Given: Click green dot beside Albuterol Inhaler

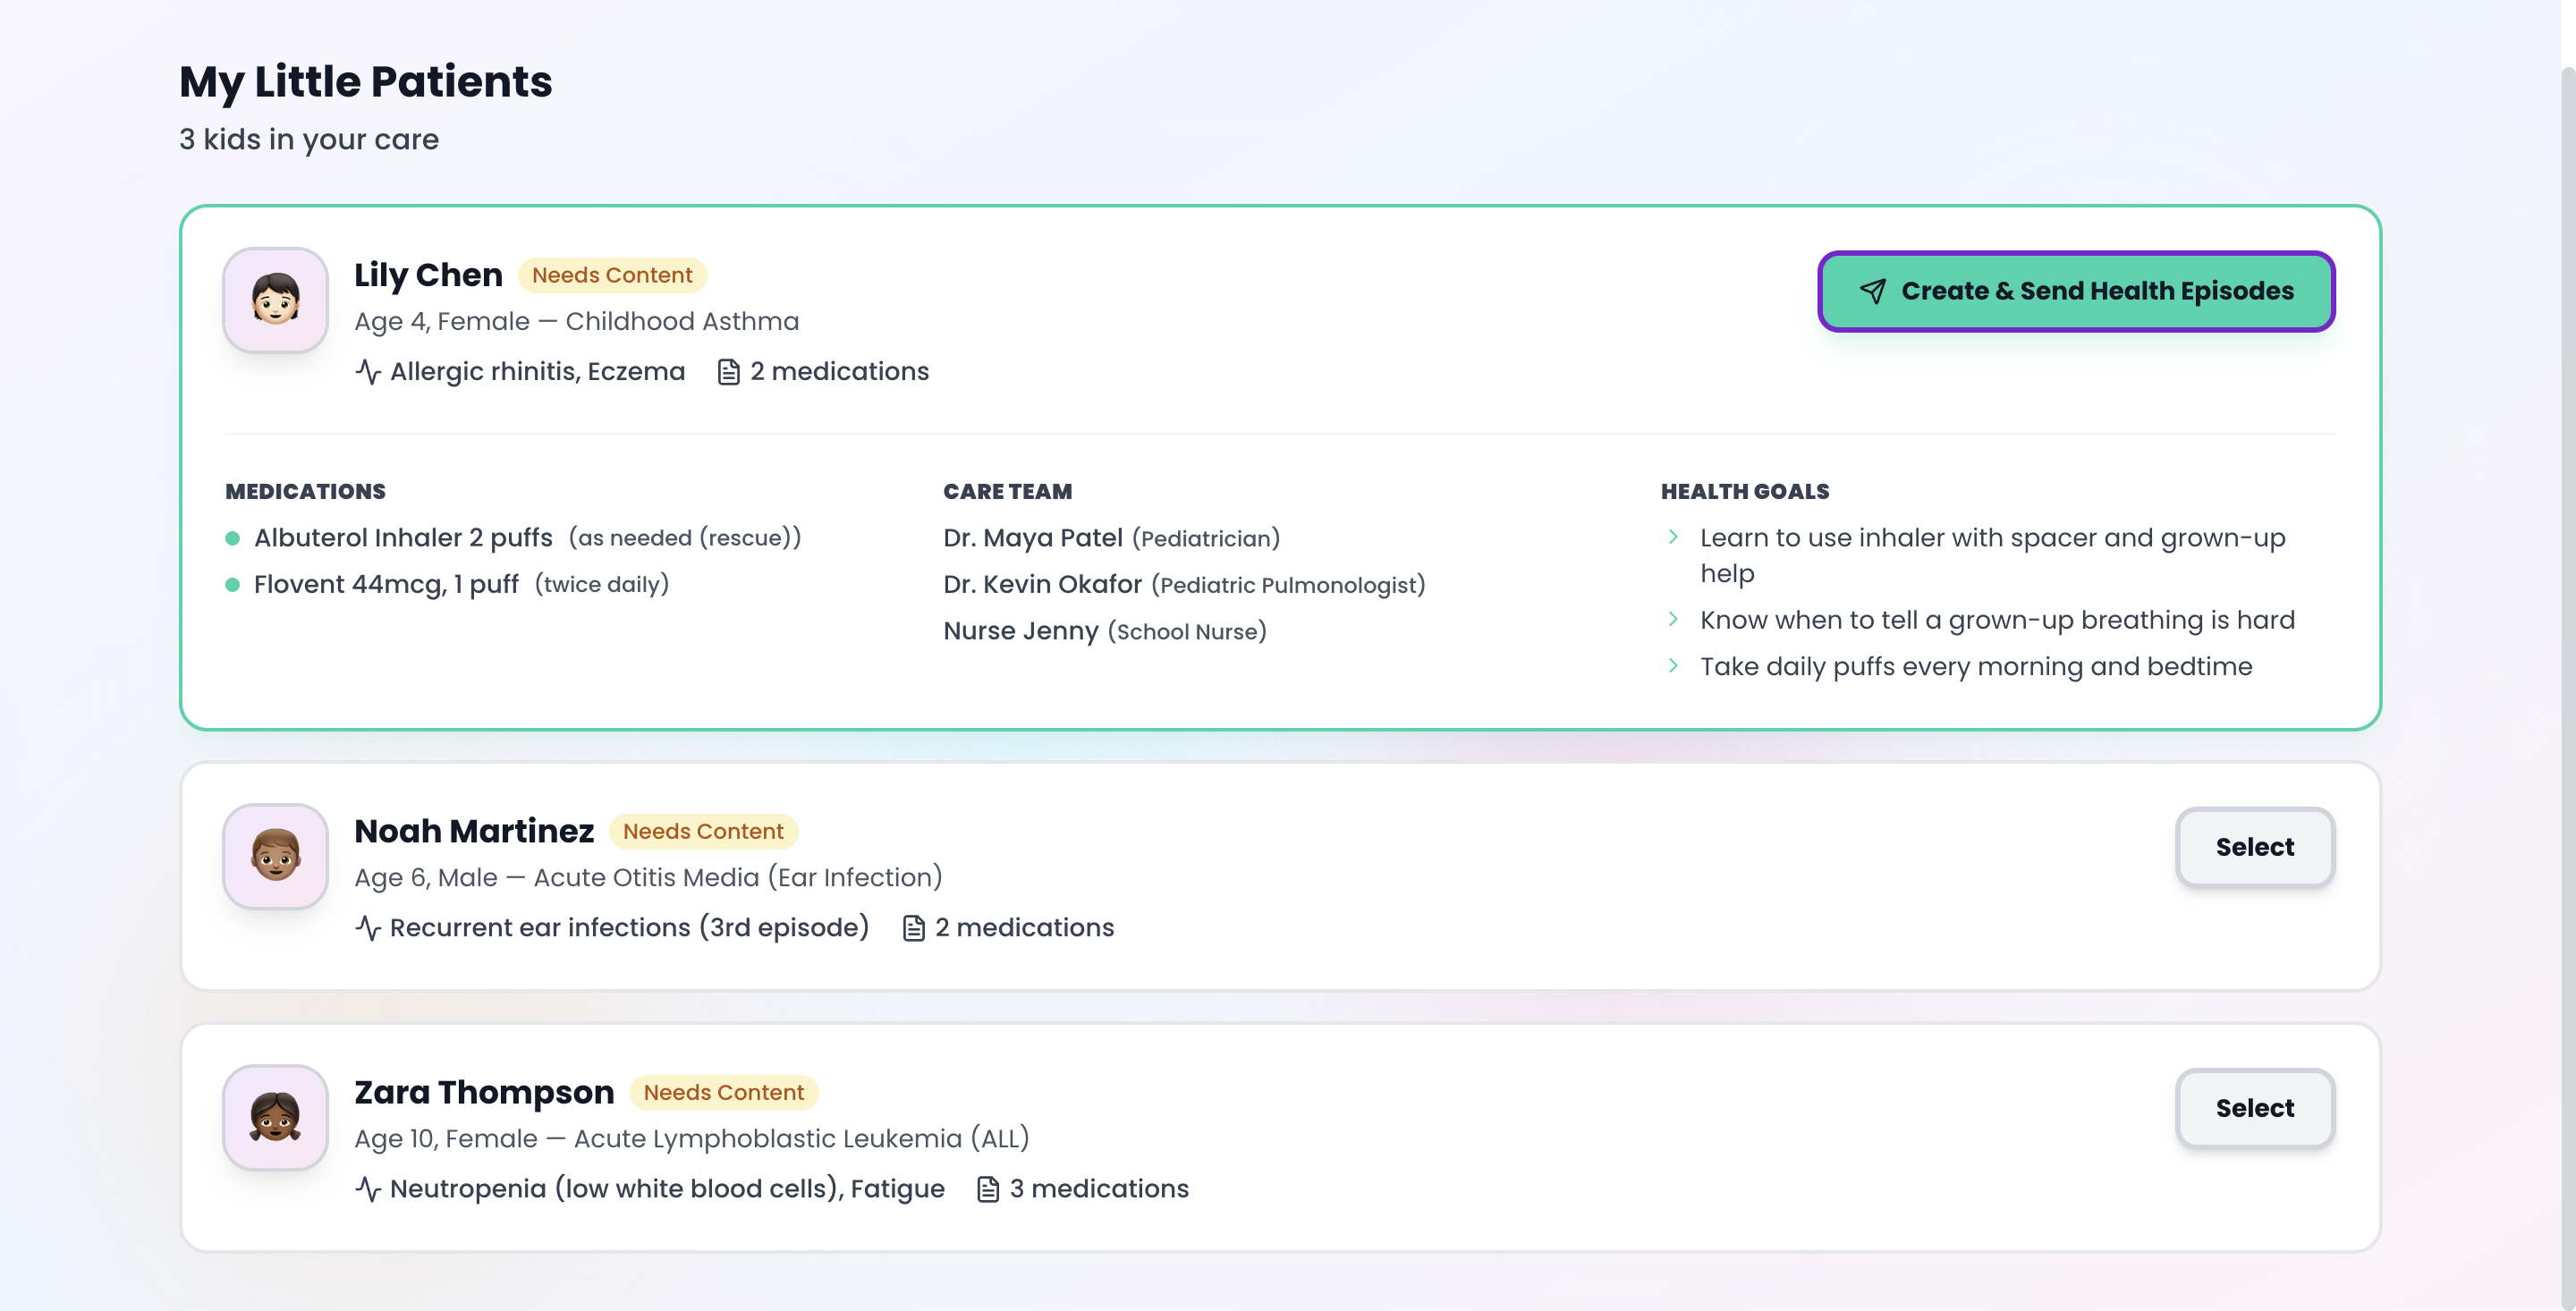Looking at the screenshot, I should [233, 538].
